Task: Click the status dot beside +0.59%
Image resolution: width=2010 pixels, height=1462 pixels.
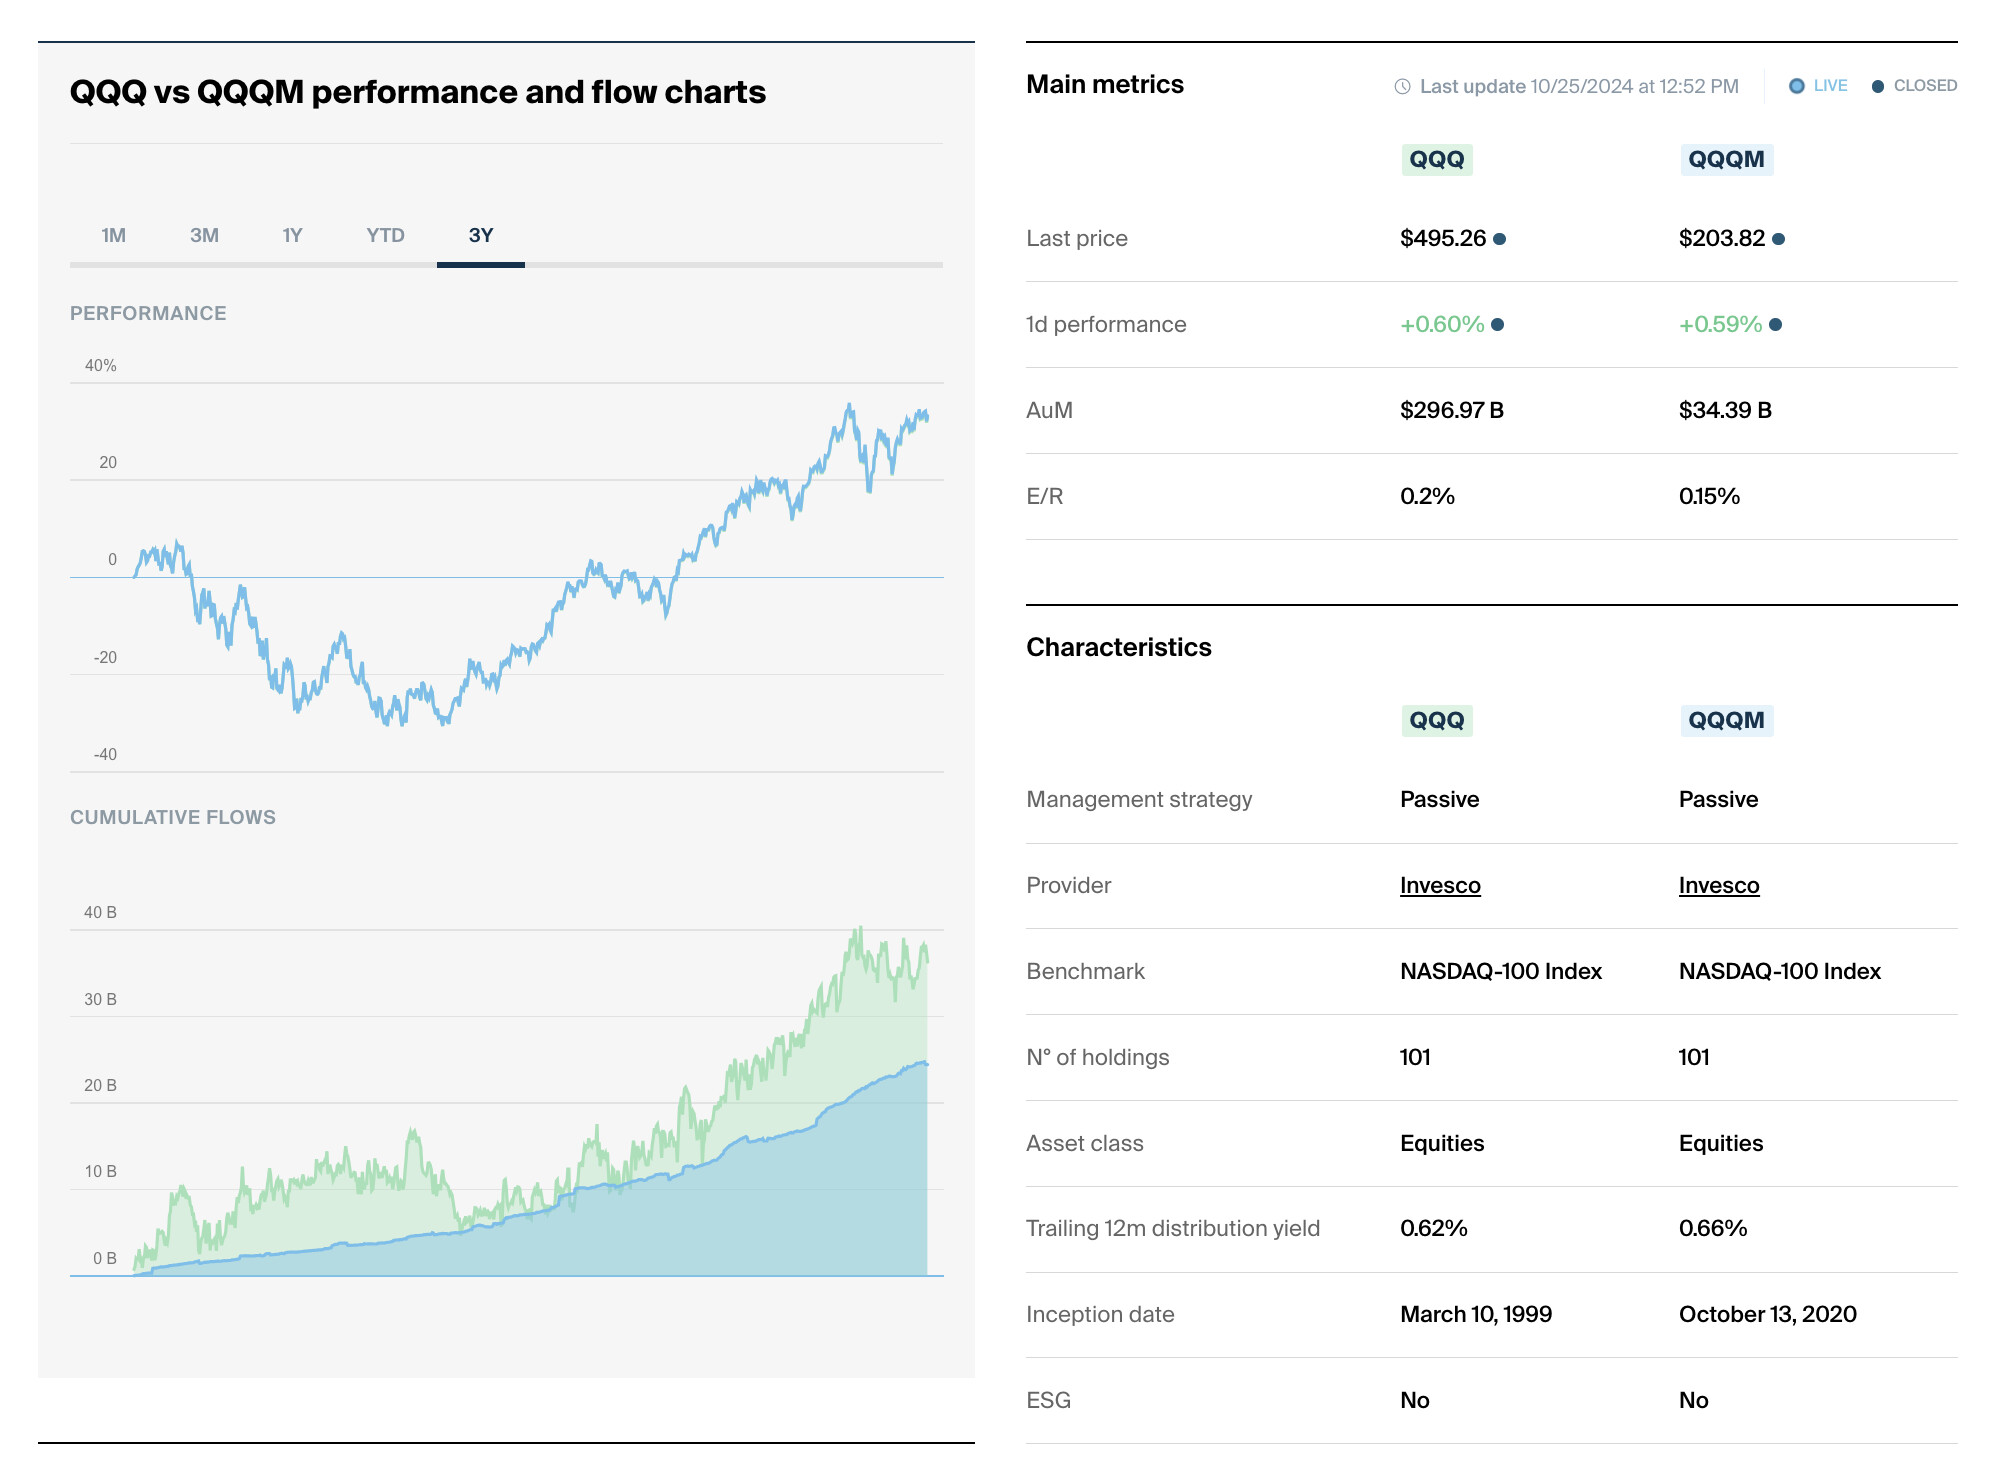Action: pos(1775,325)
